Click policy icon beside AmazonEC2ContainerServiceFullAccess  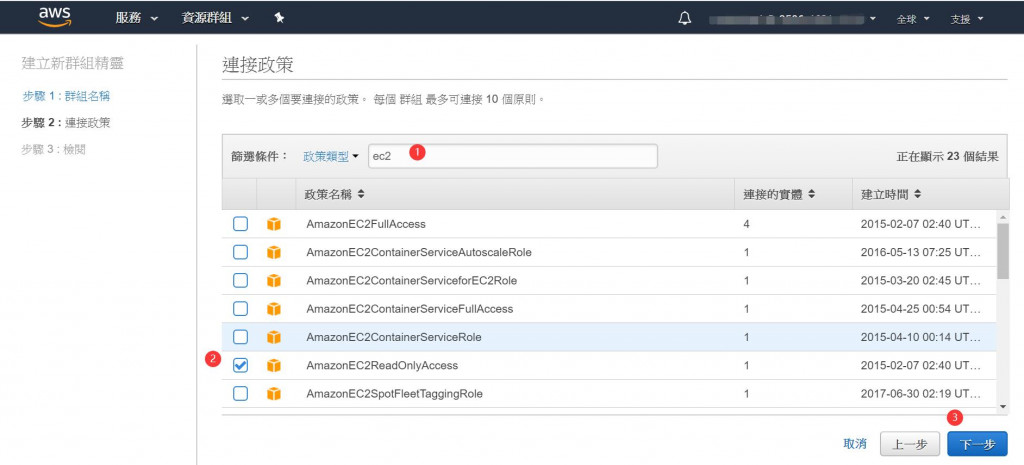click(274, 309)
